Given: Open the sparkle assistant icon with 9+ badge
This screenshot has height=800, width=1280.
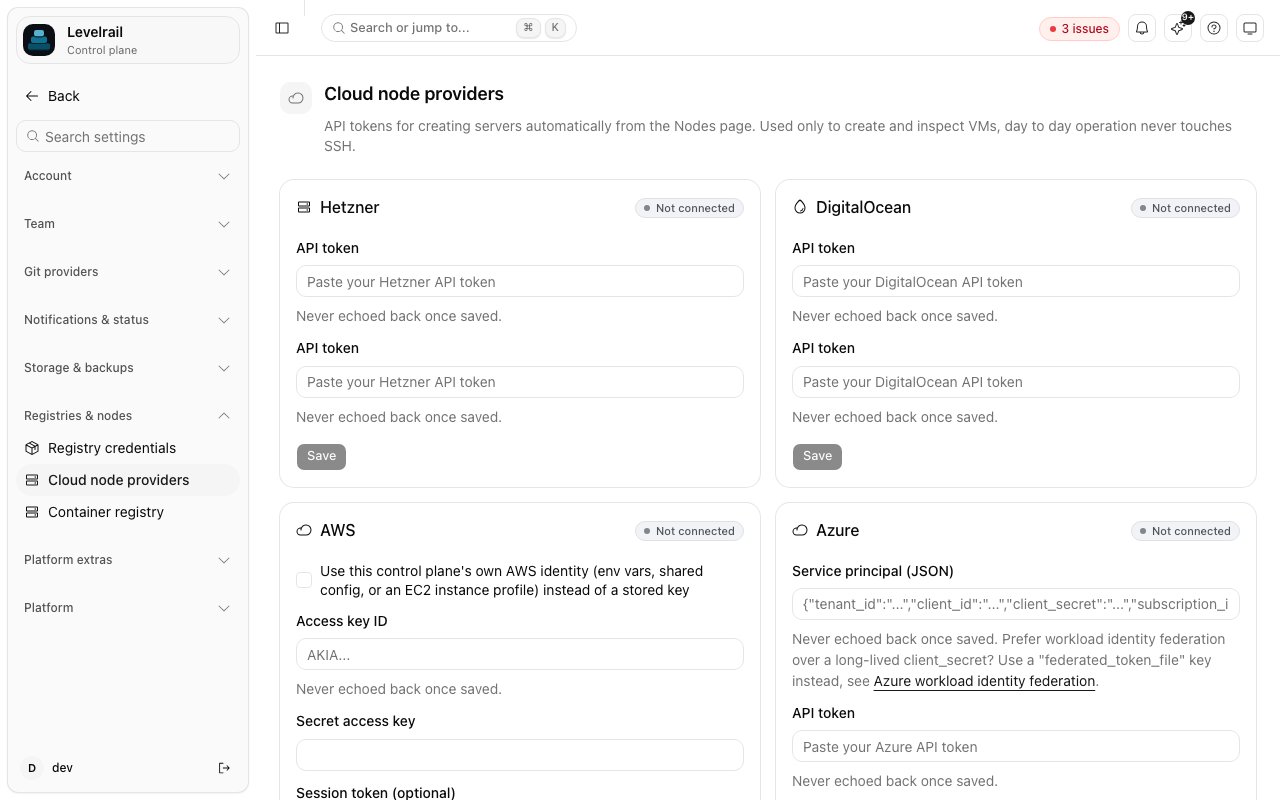Looking at the screenshot, I should point(1178,28).
